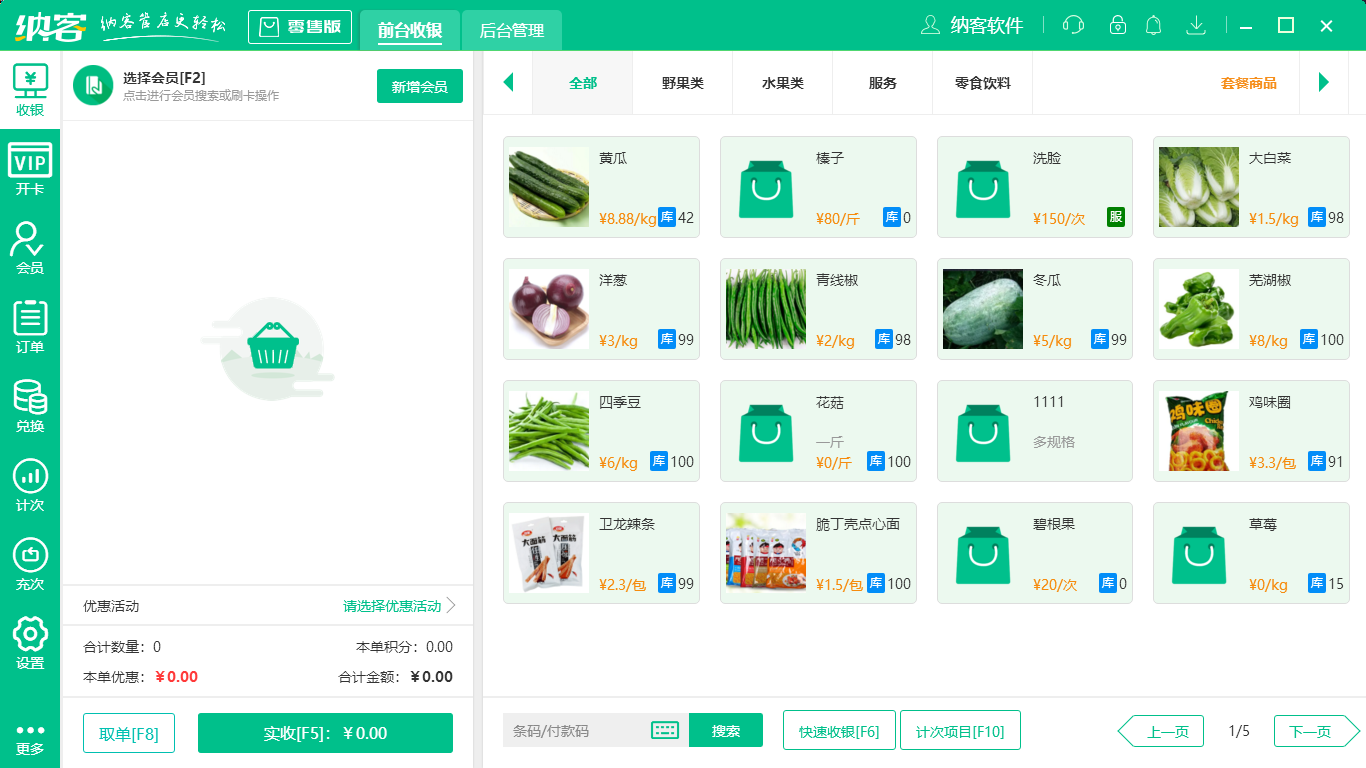1366x768 pixels.
Task: Click 选择会员[F2] member selection area
Action: [x=164, y=78]
